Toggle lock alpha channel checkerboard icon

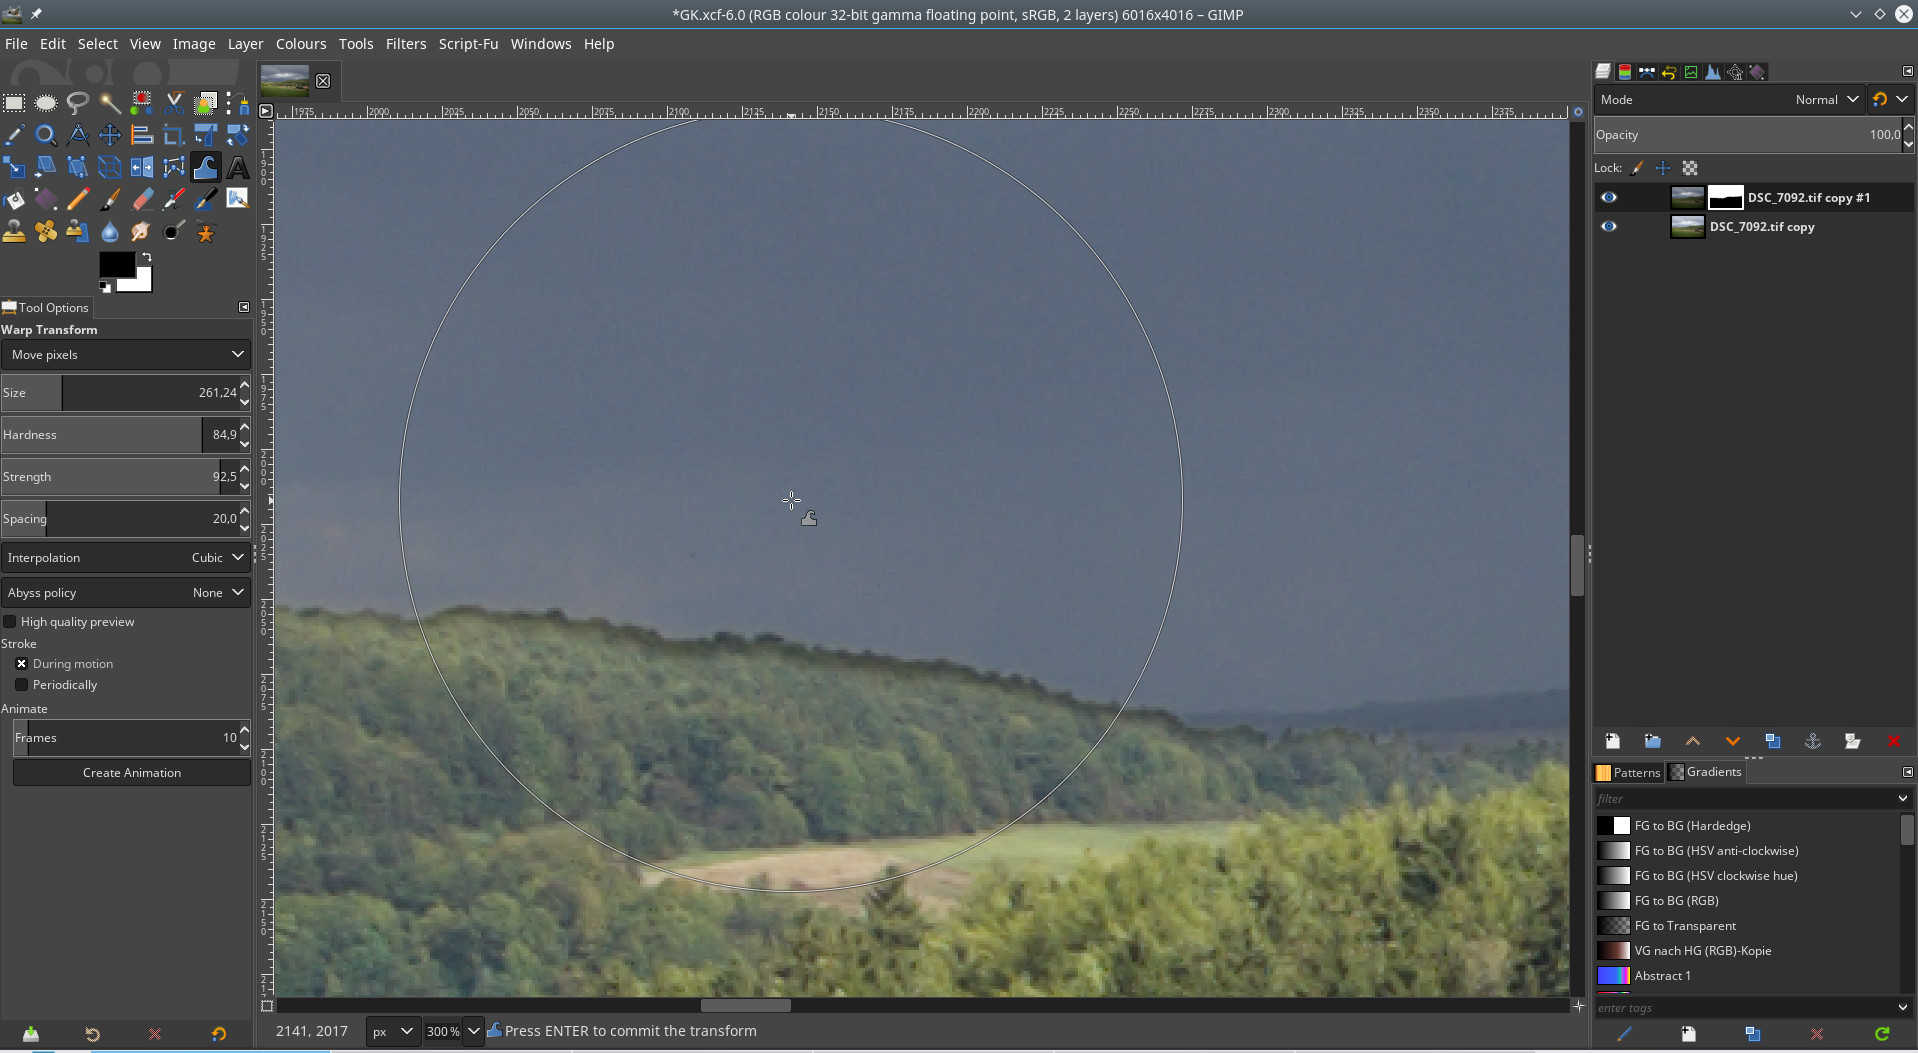coord(1690,168)
